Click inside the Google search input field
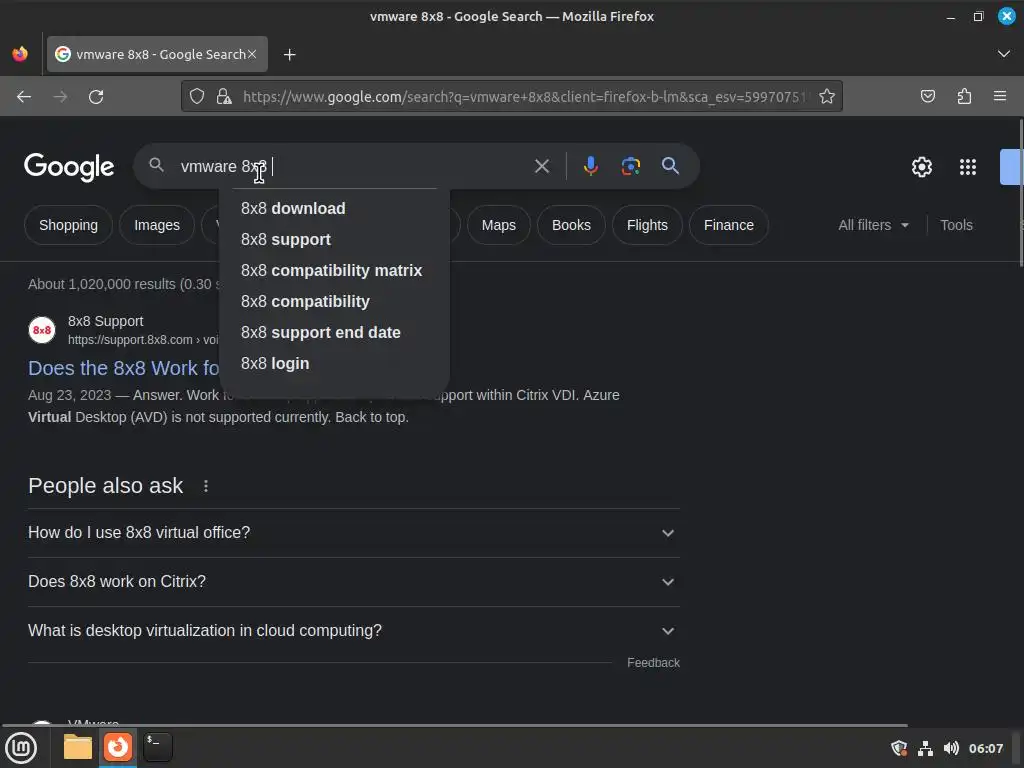The width and height of the screenshot is (1024, 768). [353, 167]
